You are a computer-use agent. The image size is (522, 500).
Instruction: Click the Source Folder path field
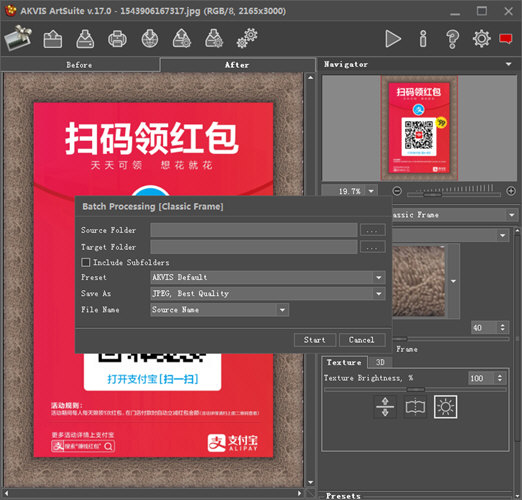254,230
